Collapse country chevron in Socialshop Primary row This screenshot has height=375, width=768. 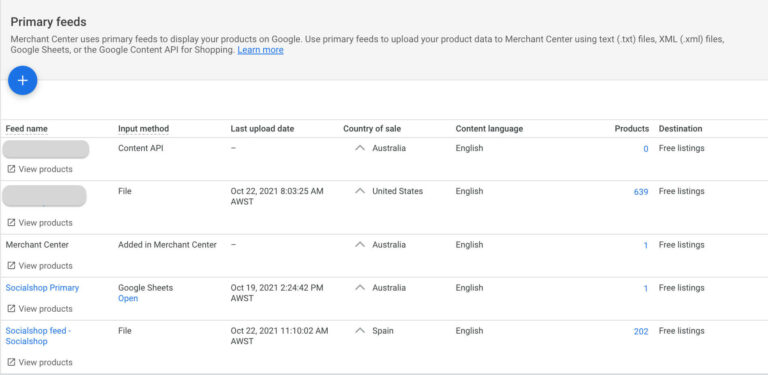(x=360, y=288)
